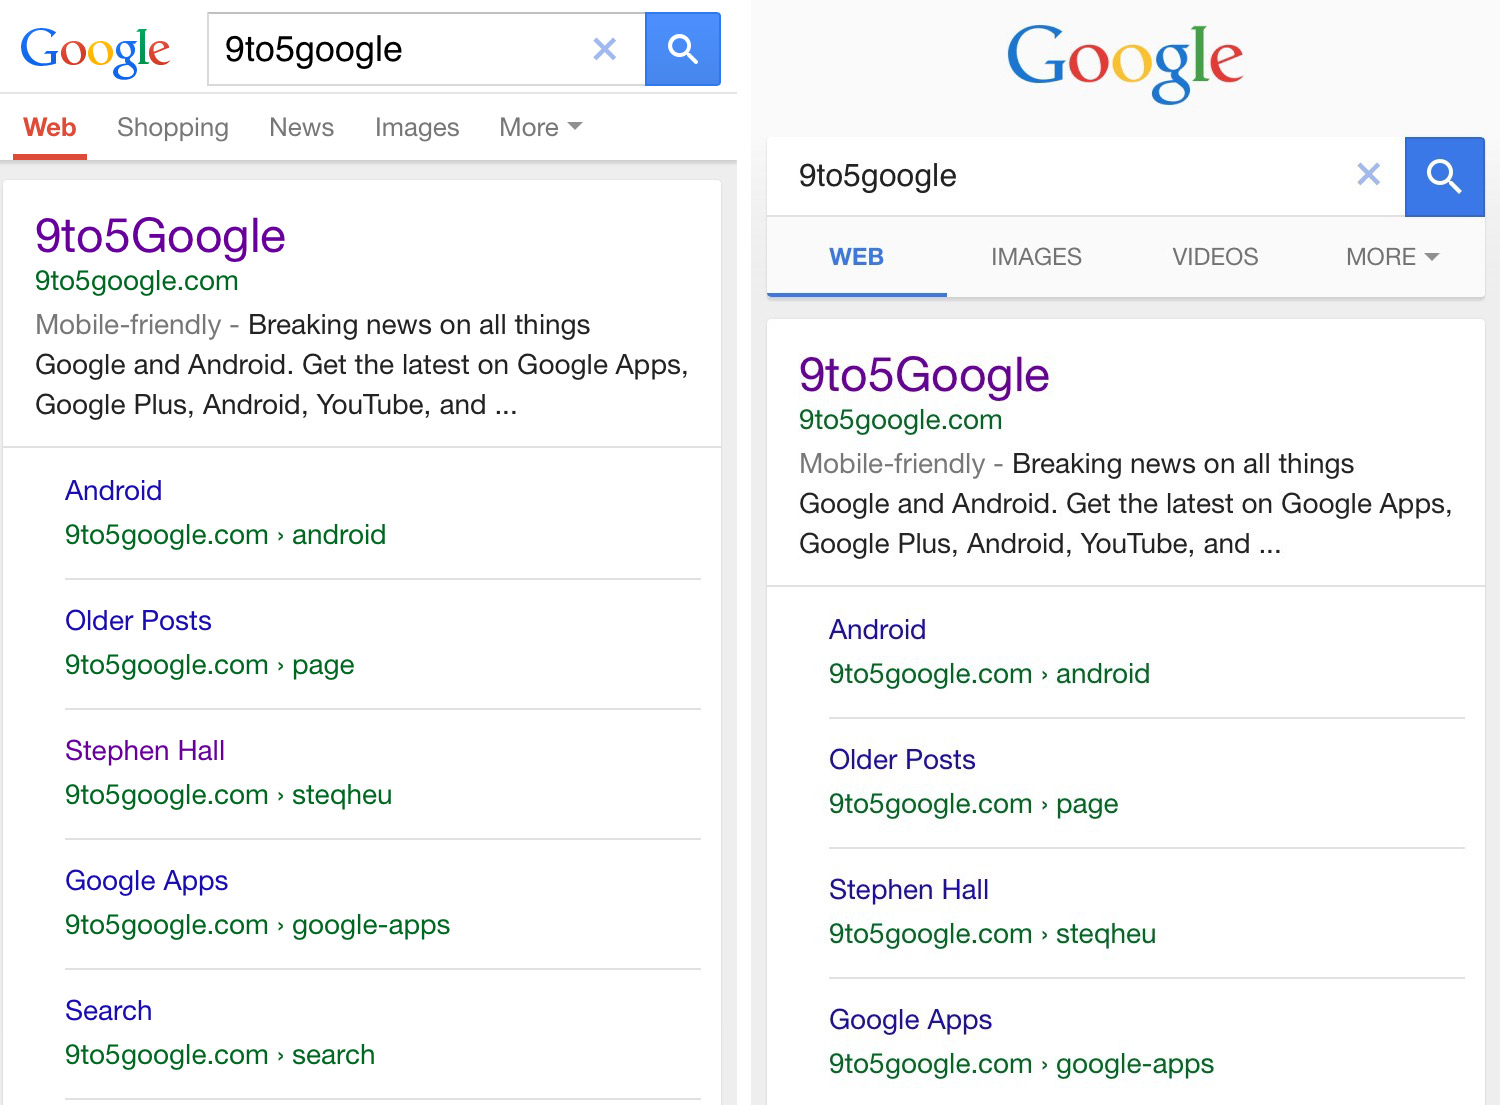Expand the MORE menu on the right layout
This screenshot has width=1501, height=1105.
(1391, 257)
